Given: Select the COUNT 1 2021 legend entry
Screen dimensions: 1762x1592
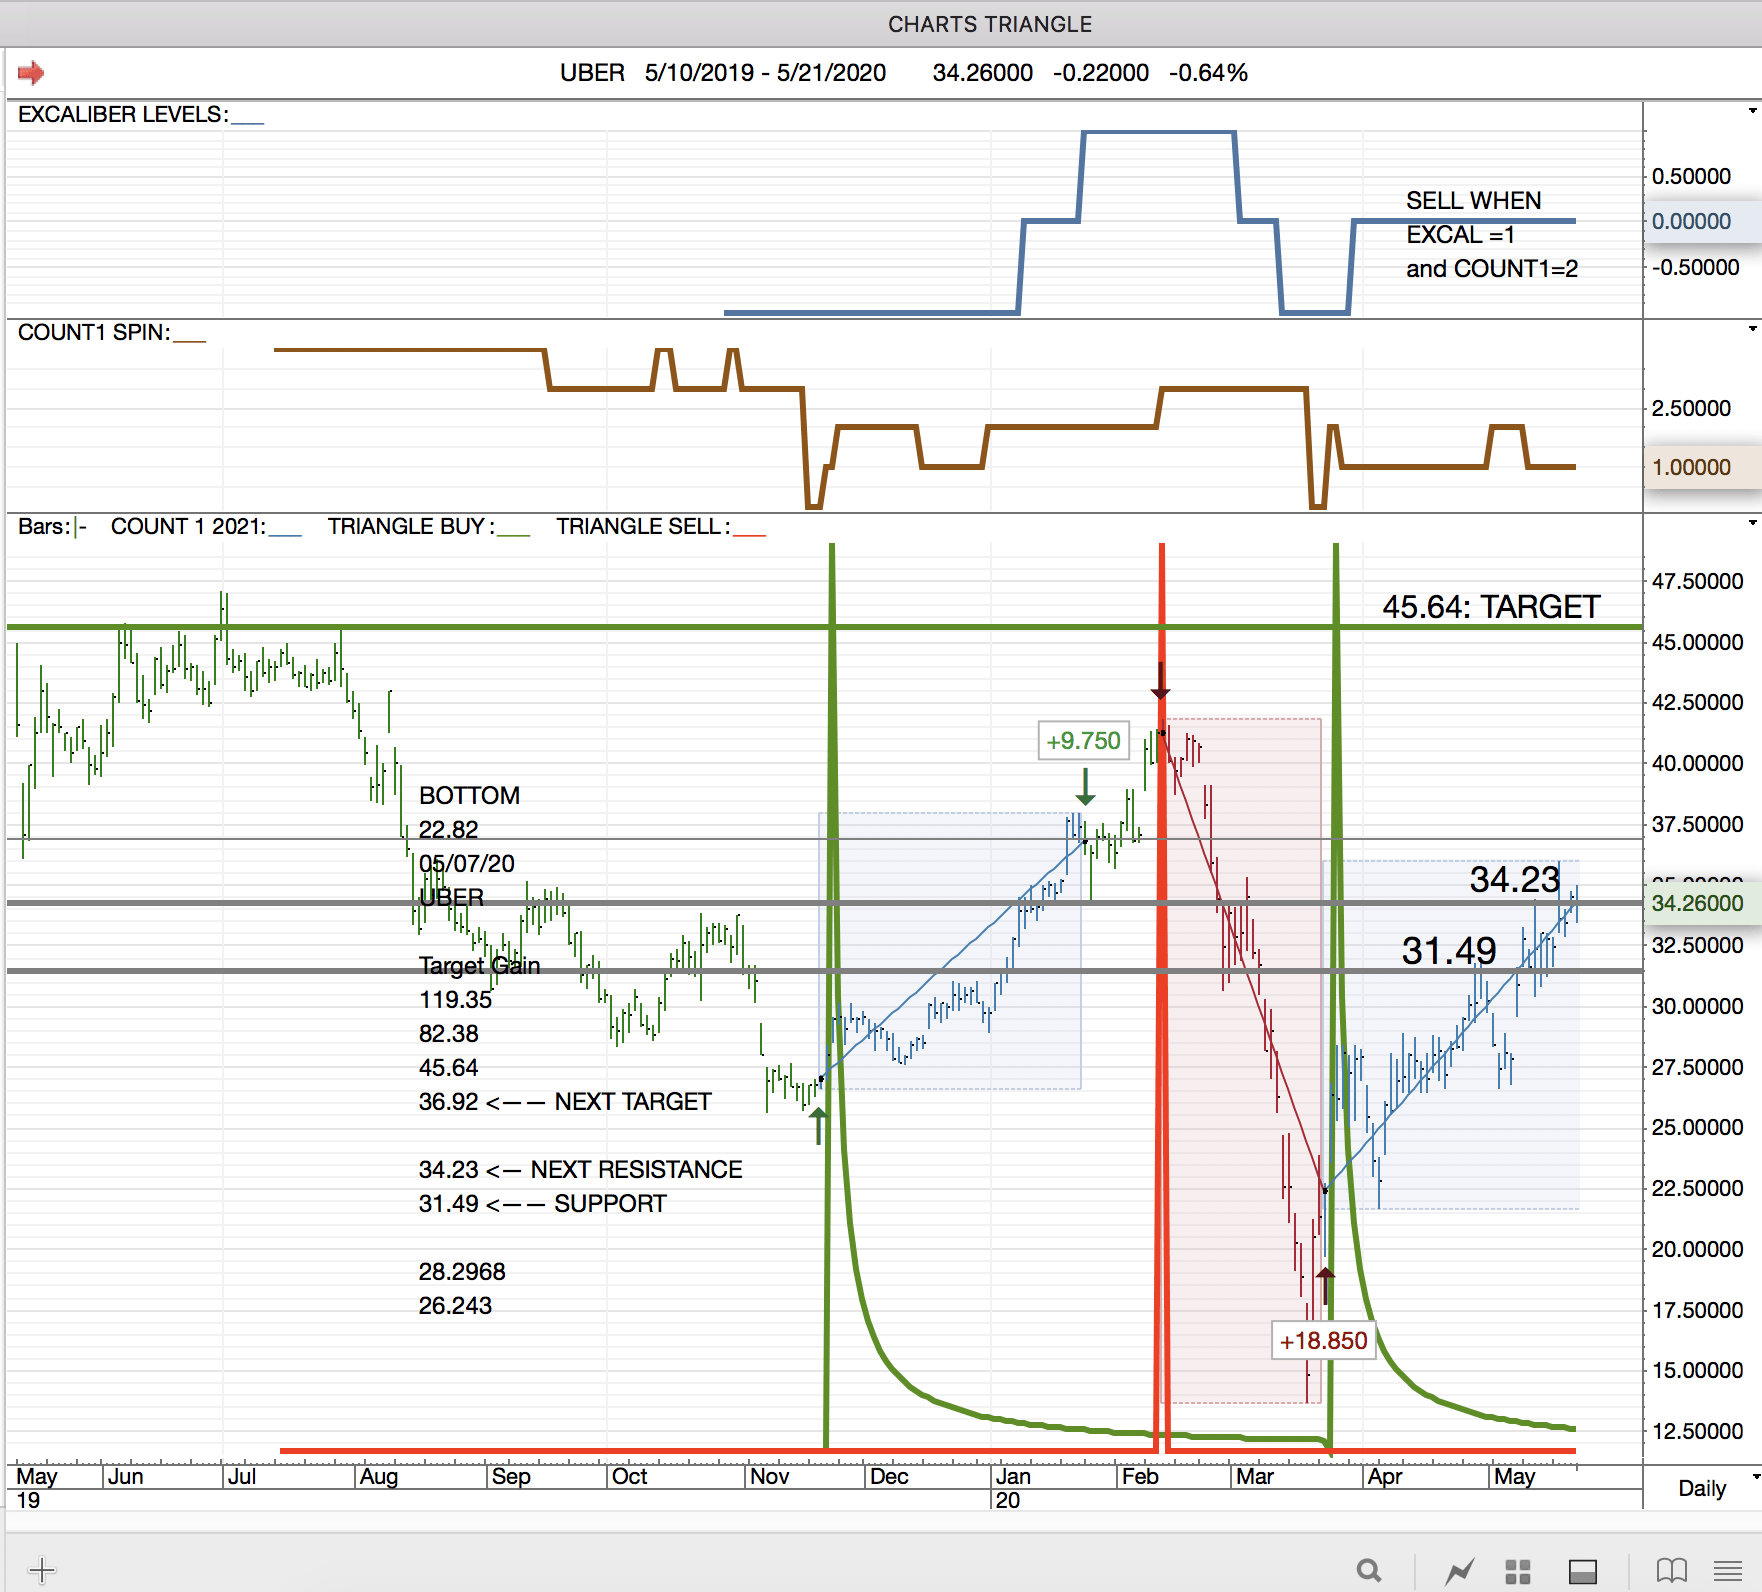Looking at the screenshot, I should (188, 527).
